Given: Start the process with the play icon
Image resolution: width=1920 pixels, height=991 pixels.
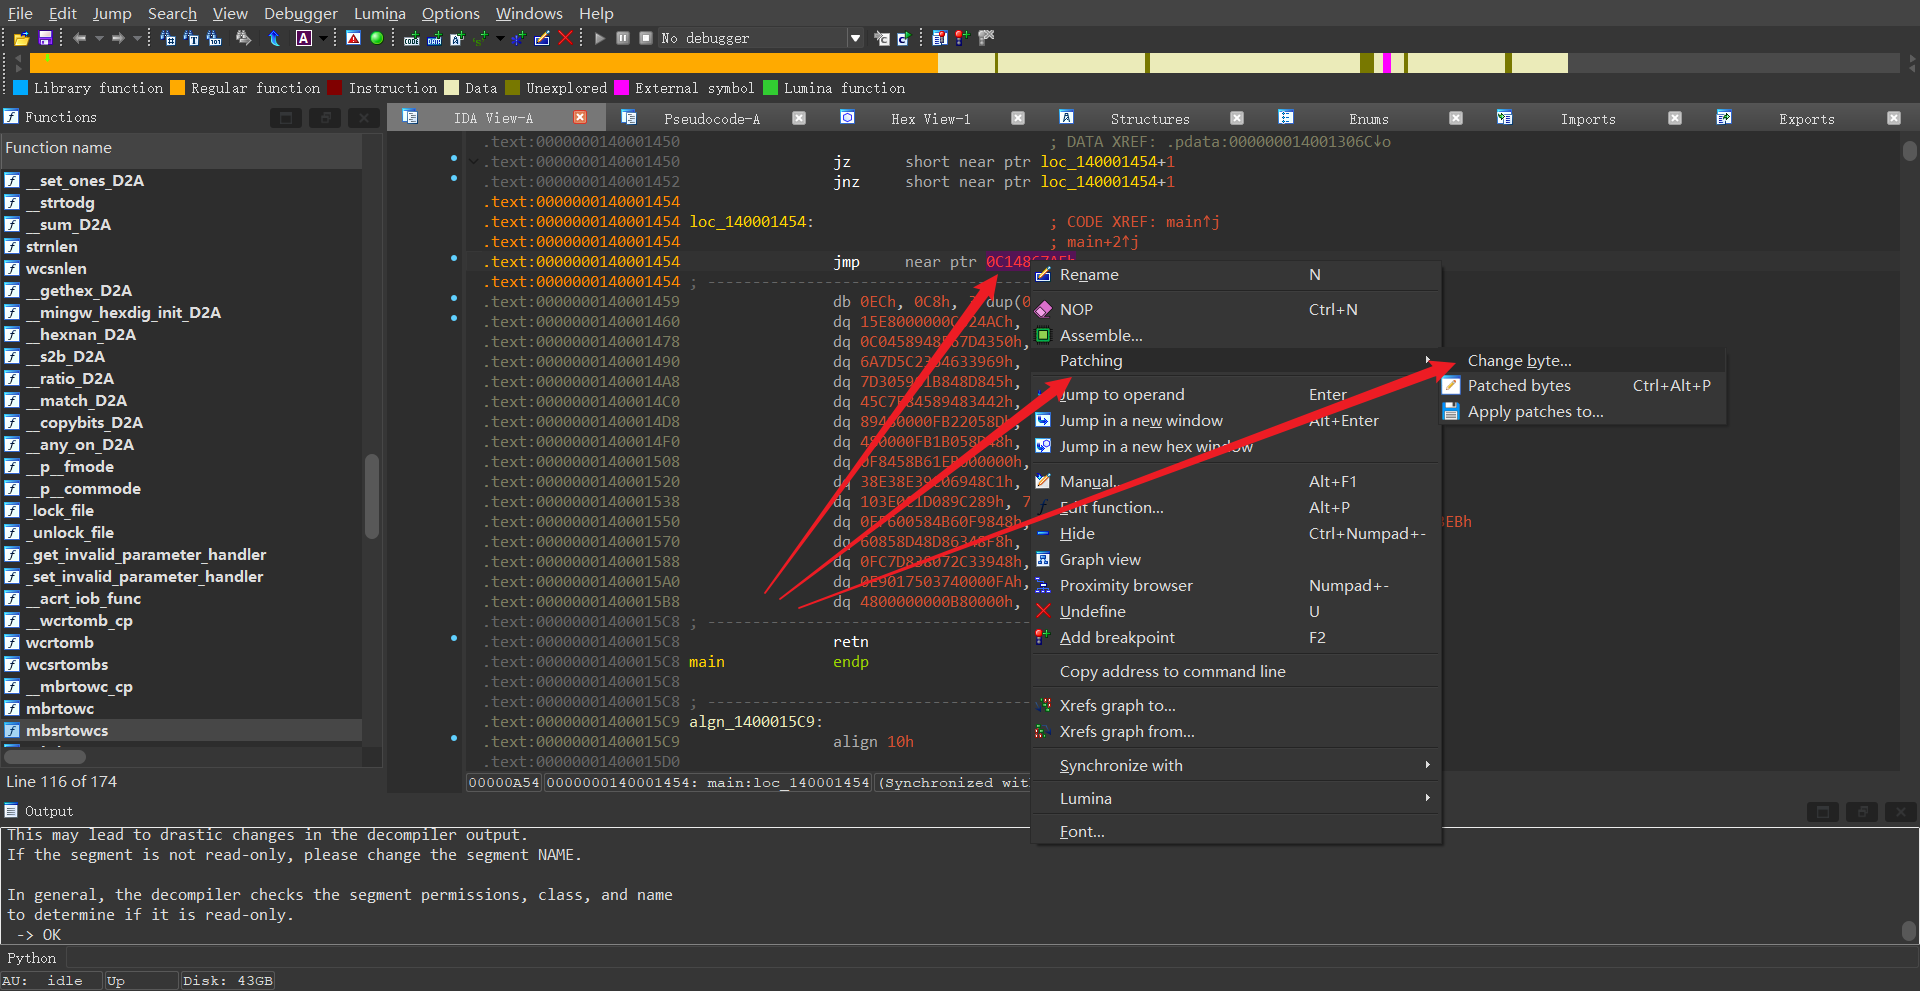Looking at the screenshot, I should tap(600, 38).
